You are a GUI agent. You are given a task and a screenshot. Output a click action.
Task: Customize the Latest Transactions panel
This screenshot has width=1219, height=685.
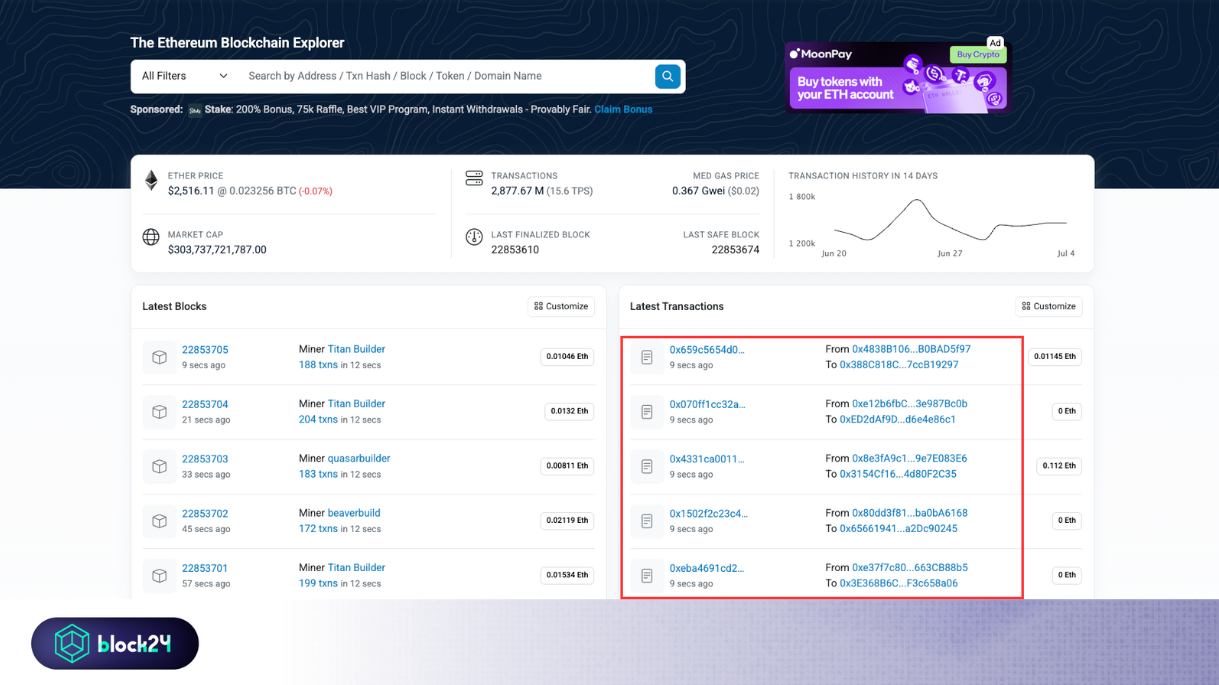click(1049, 306)
